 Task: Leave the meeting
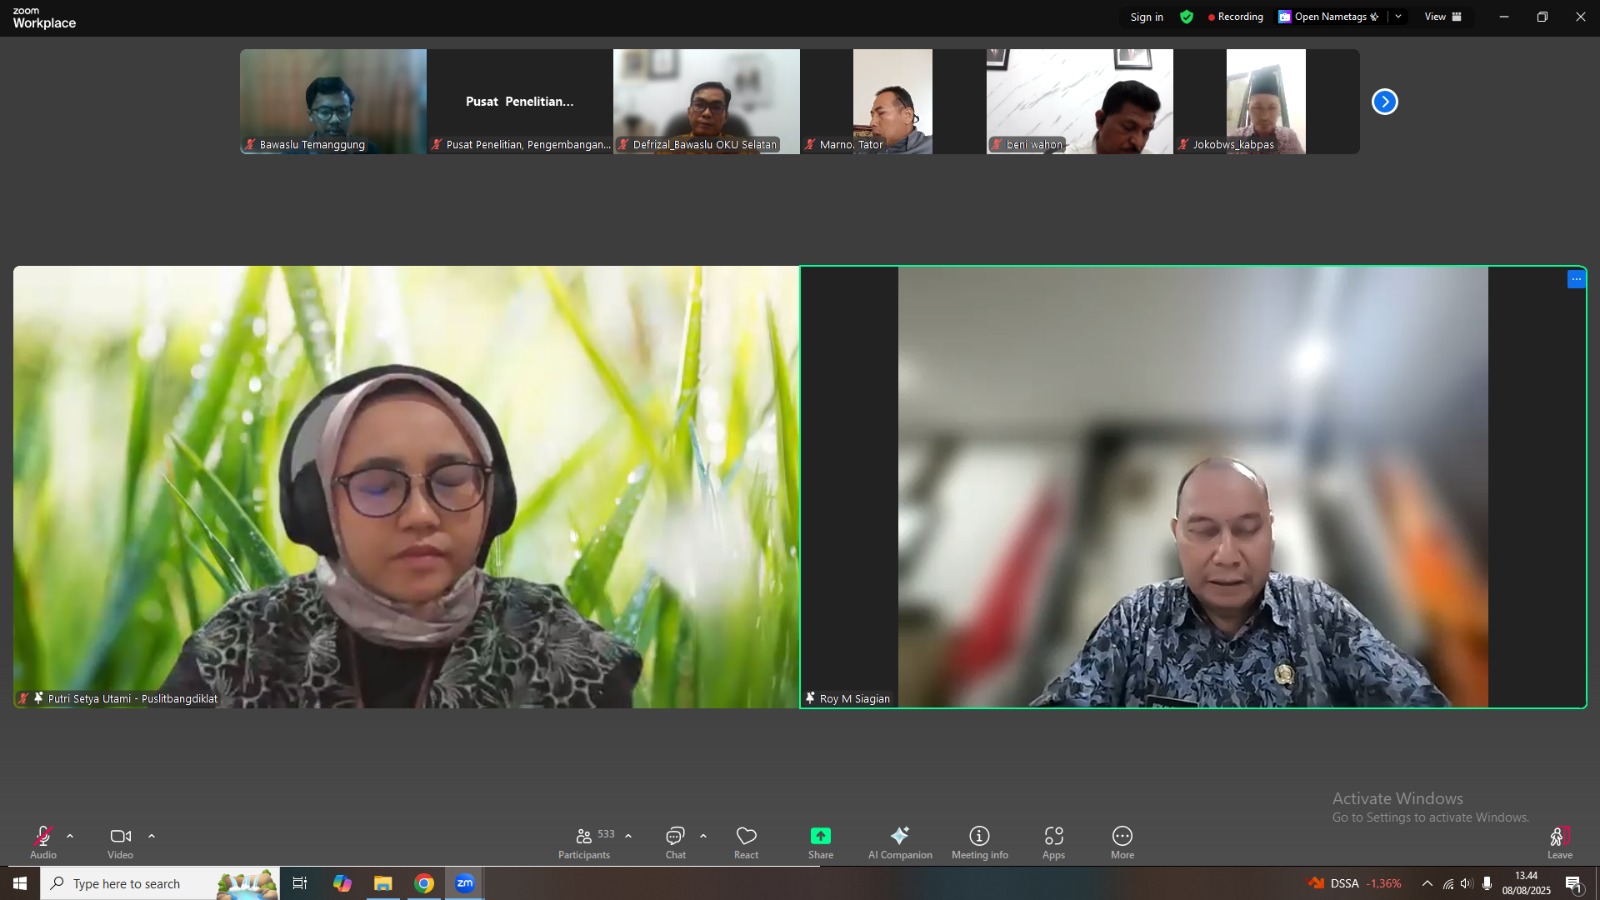click(x=1559, y=842)
